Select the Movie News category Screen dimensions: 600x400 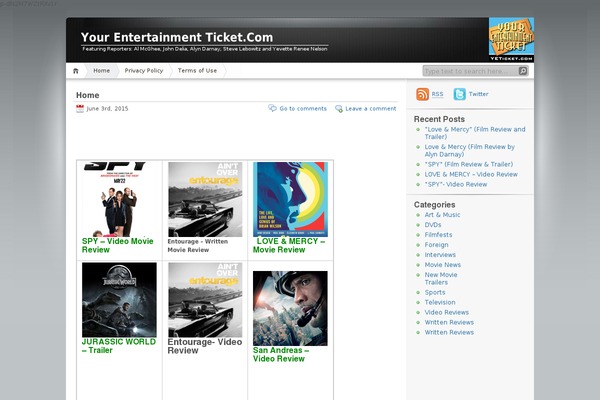coord(443,264)
